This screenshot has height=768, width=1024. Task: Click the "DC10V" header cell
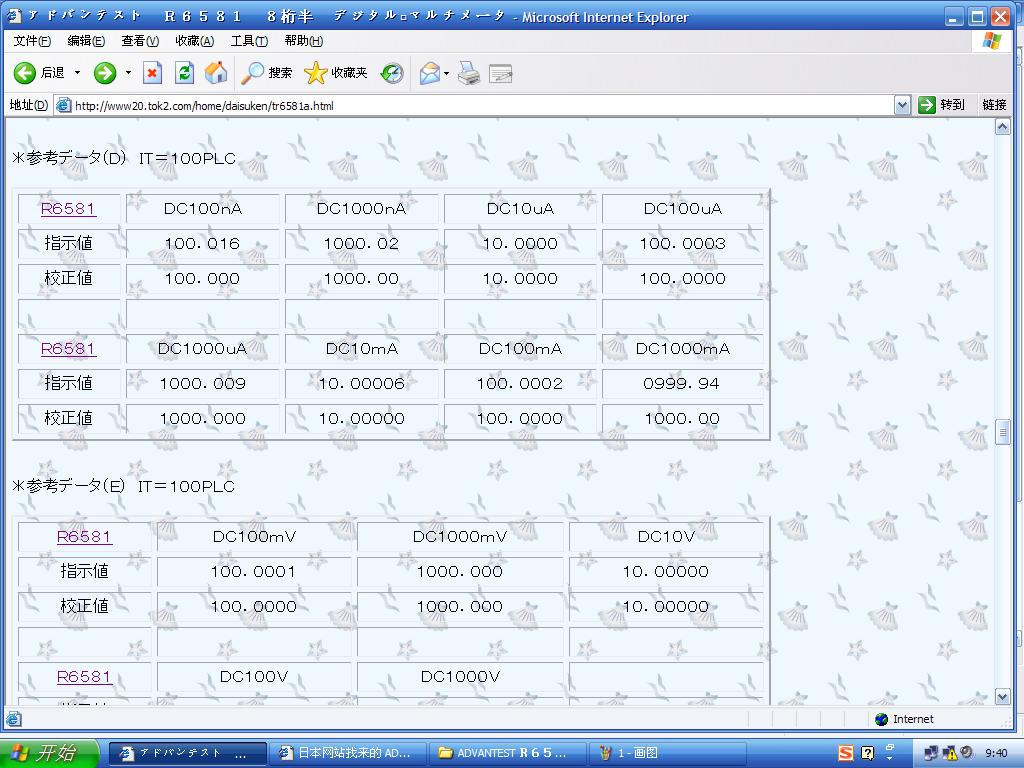(x=666, y=537)
